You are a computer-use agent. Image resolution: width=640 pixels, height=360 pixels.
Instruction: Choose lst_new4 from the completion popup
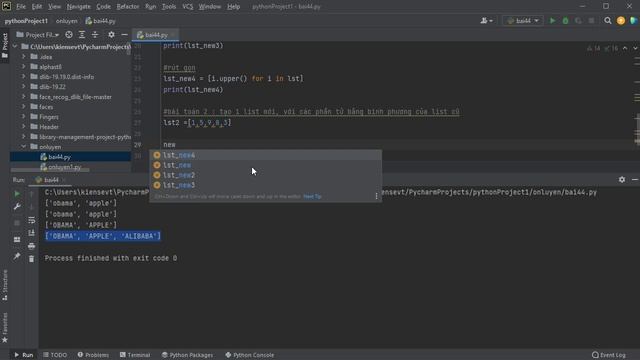(x=265, y=155)
